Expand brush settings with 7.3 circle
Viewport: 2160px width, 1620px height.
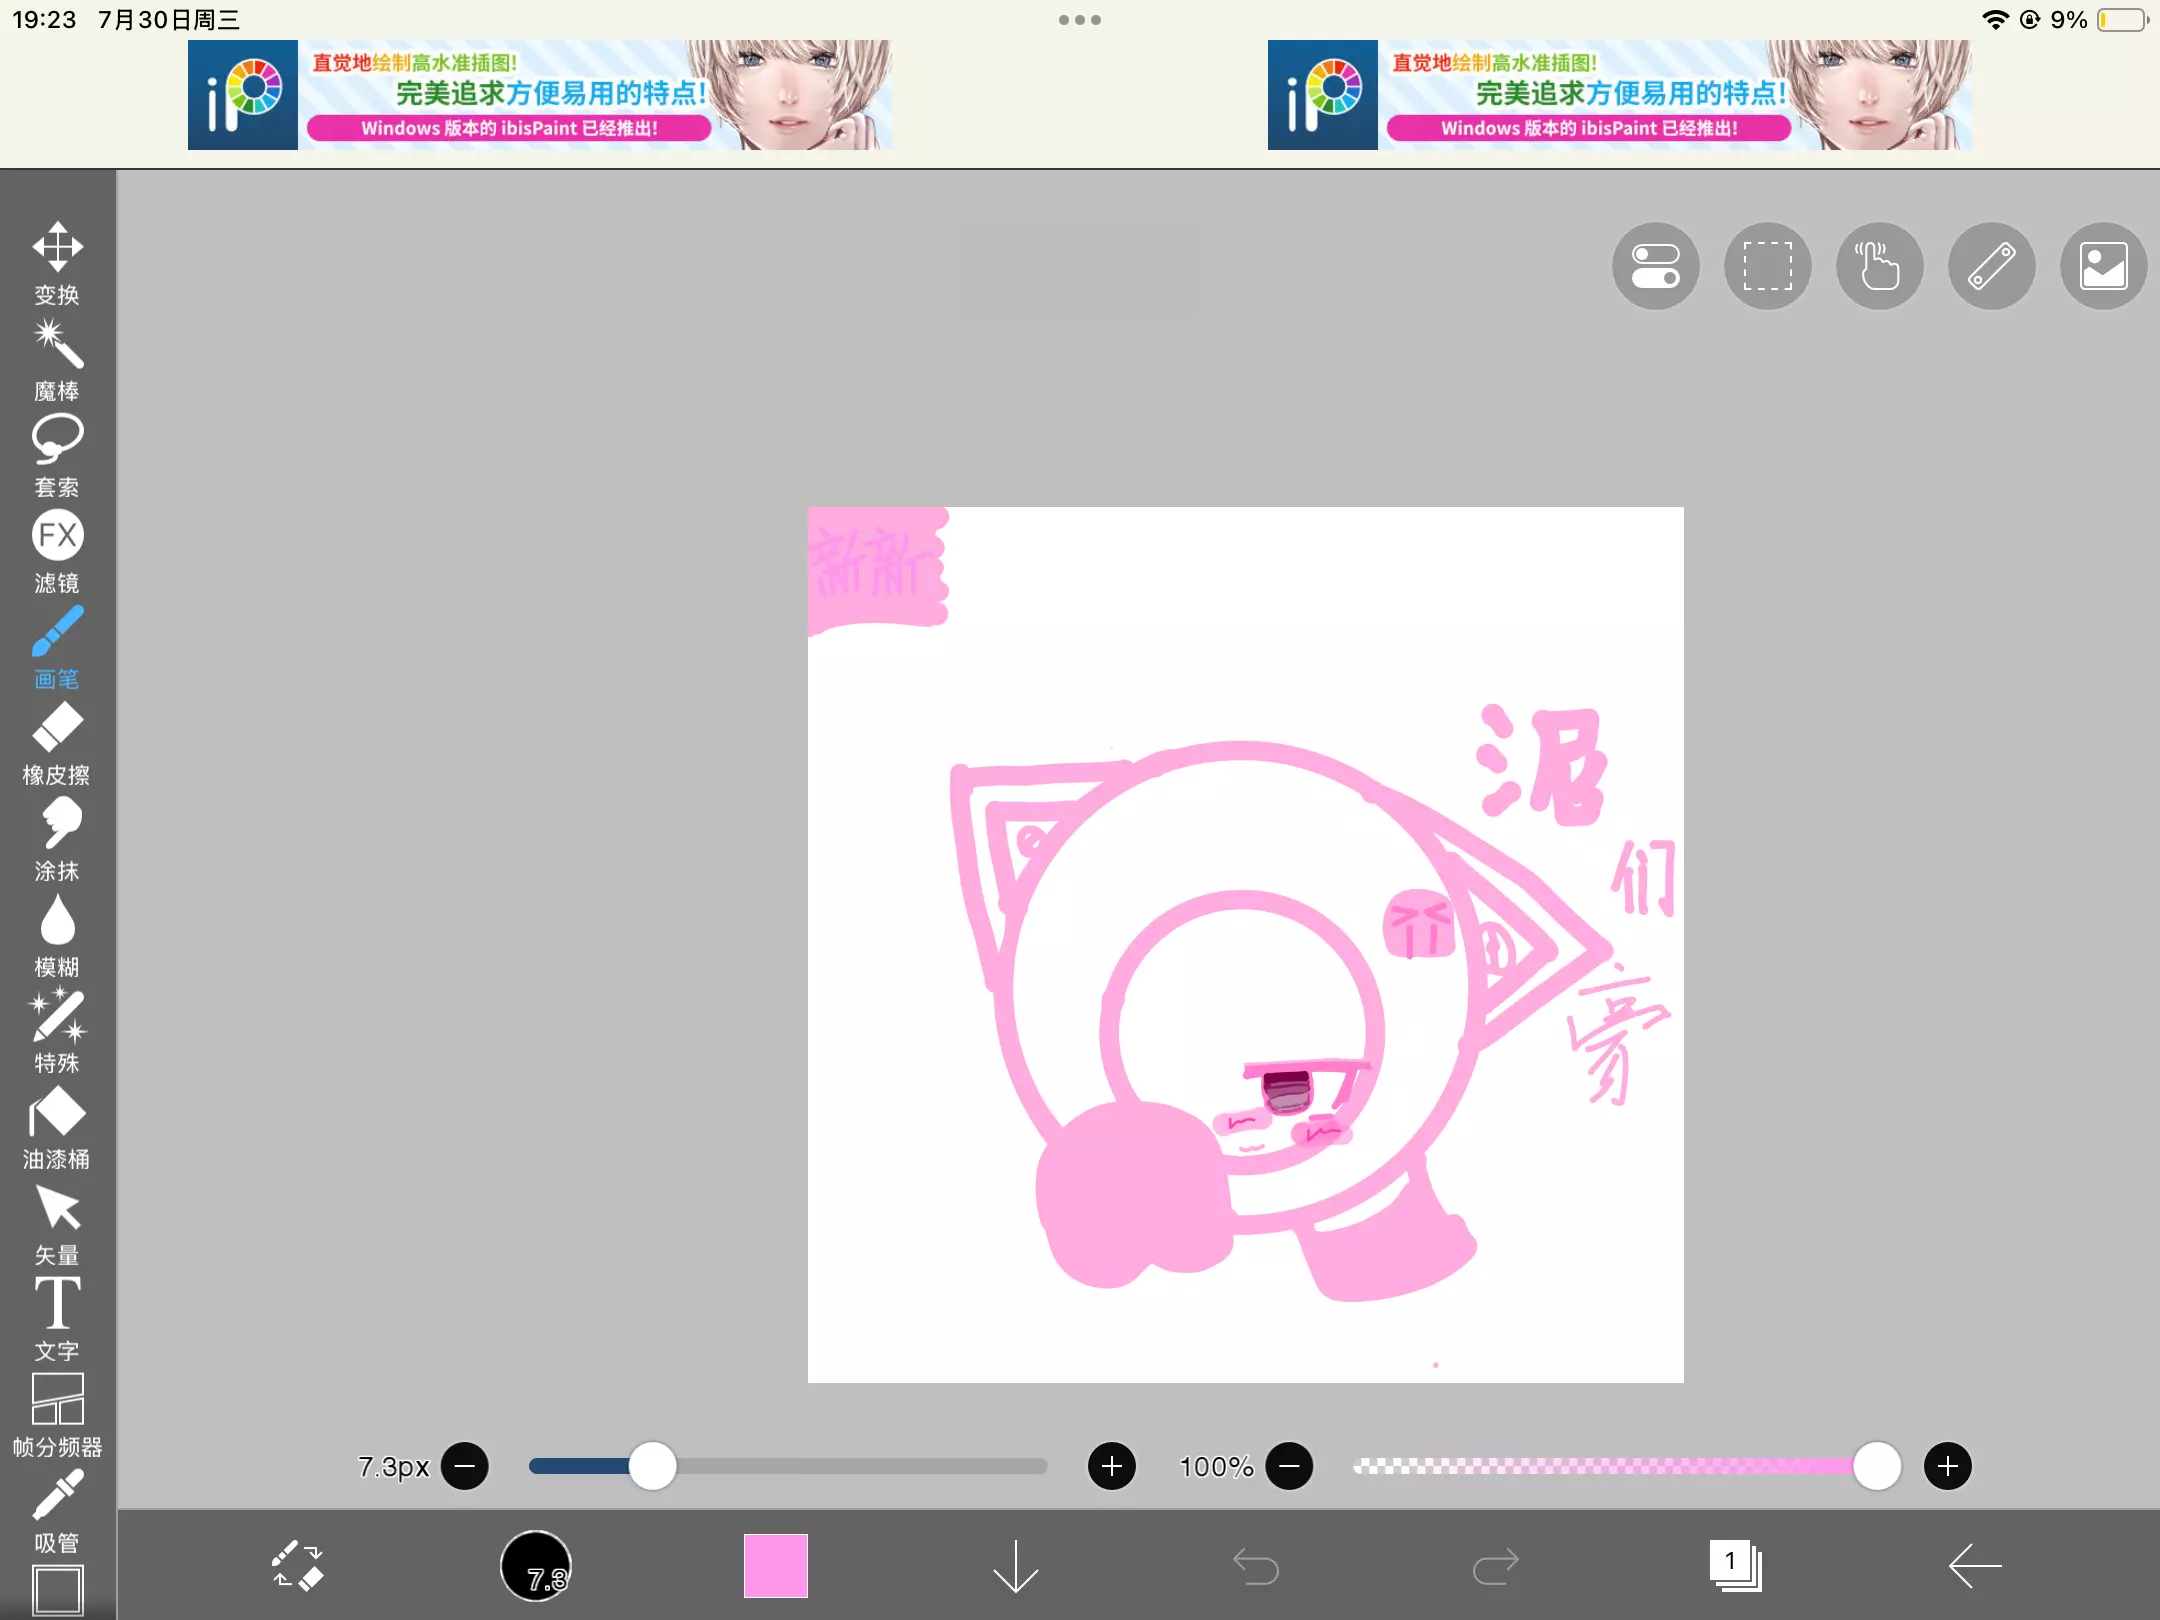tap(536, 1565)
